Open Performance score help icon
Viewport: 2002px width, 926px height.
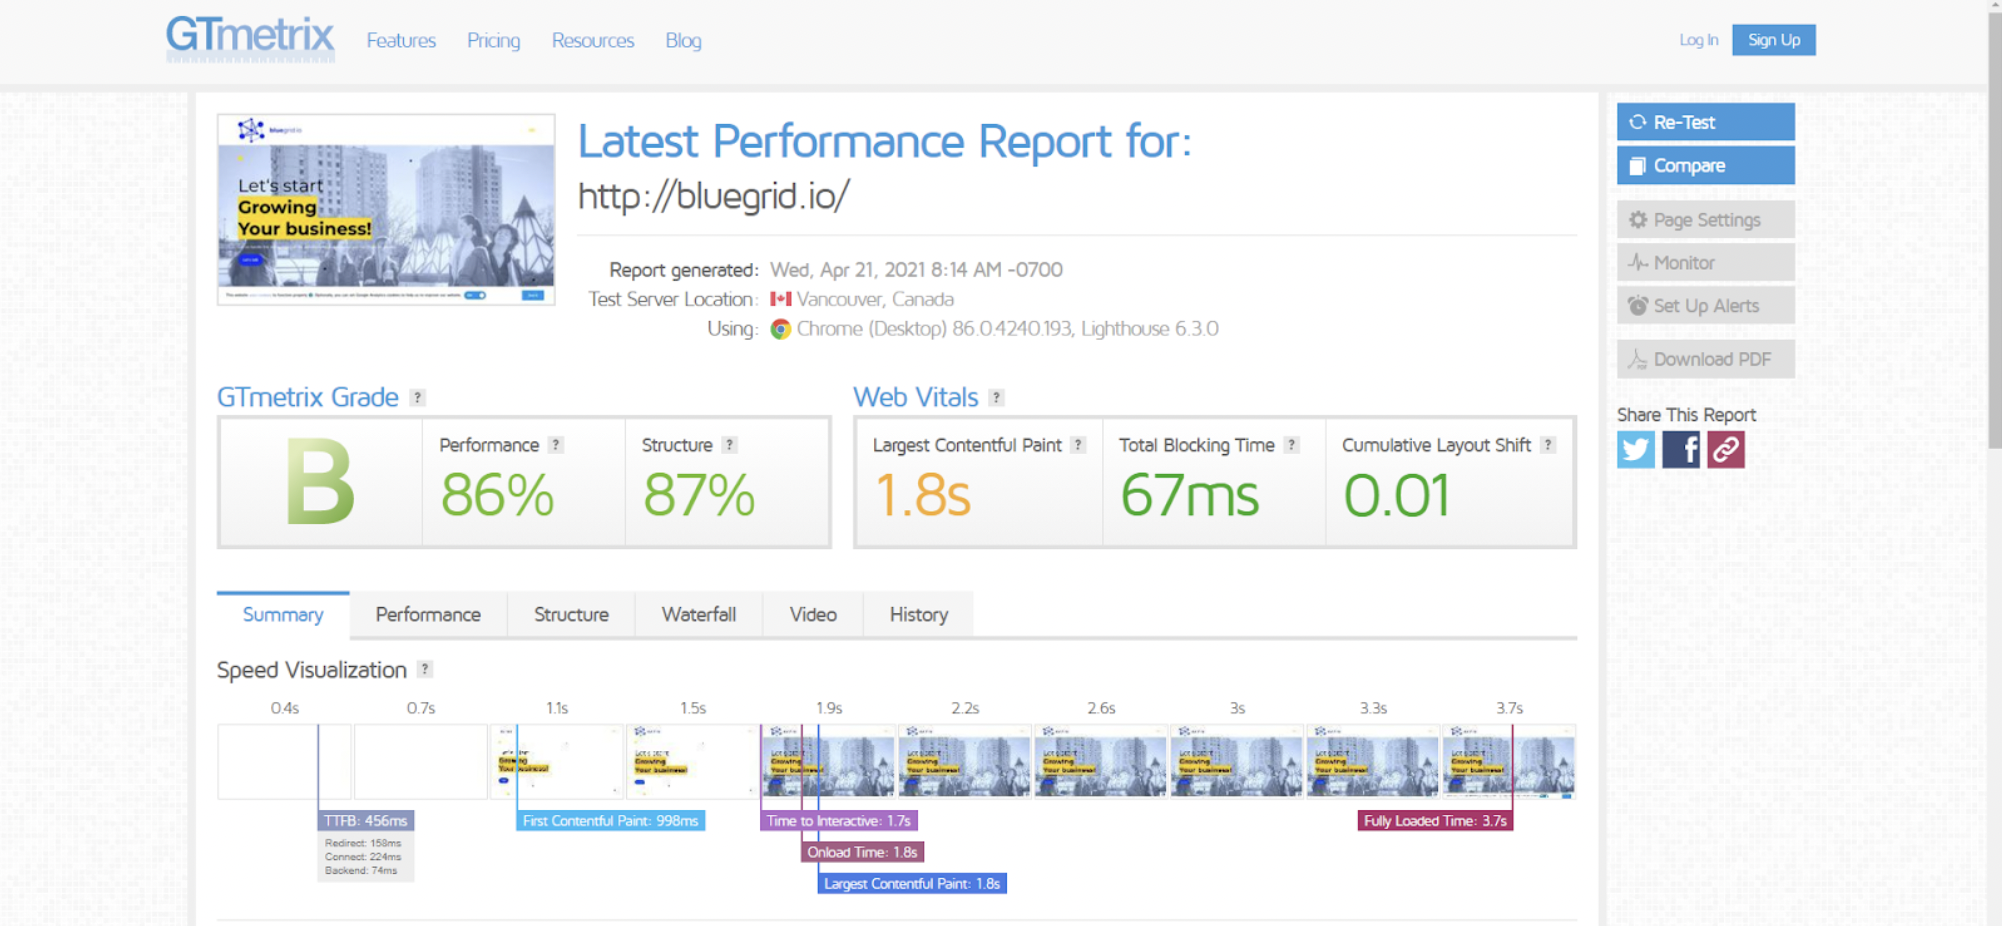556,445
